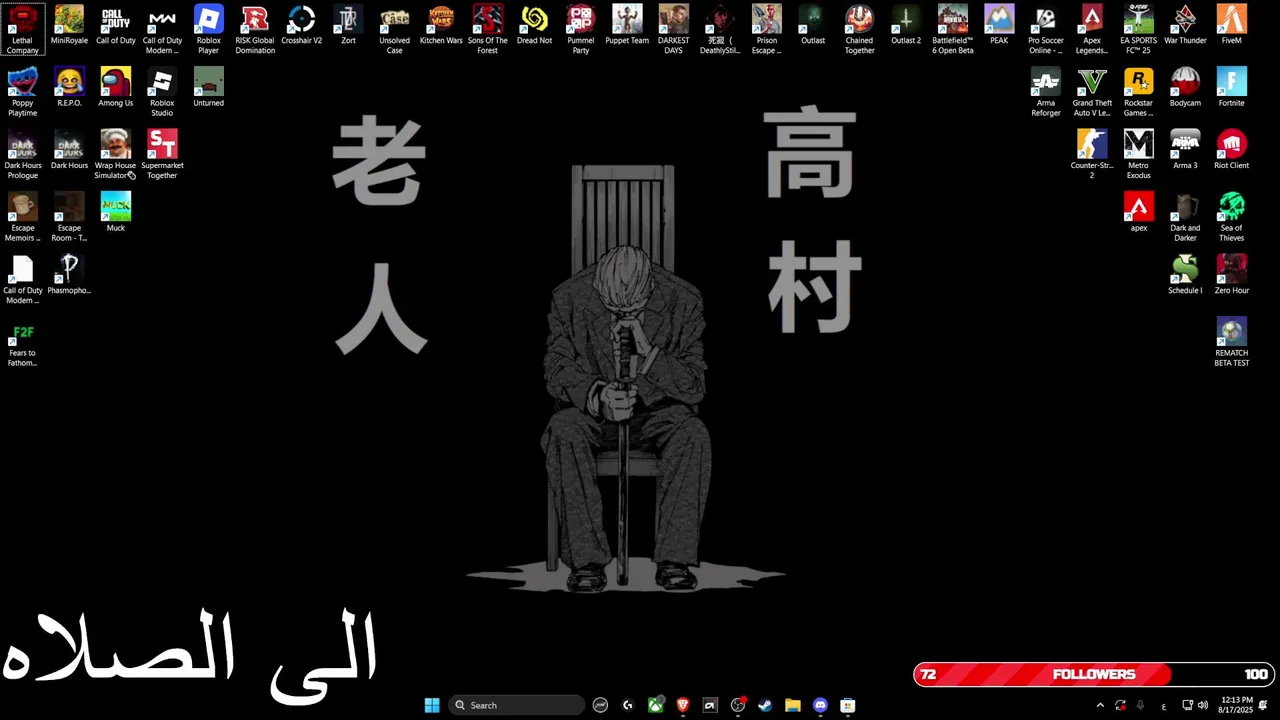1280x720 pixels.
Task: Click the Prison Escape icon
Action: tap(766, 30)
